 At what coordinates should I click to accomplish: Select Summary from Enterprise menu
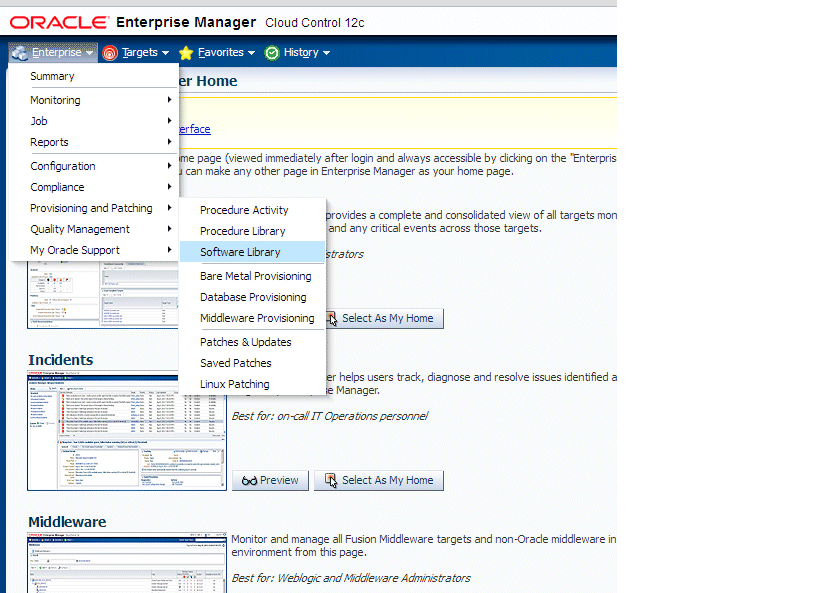click(x=93, y=76)
